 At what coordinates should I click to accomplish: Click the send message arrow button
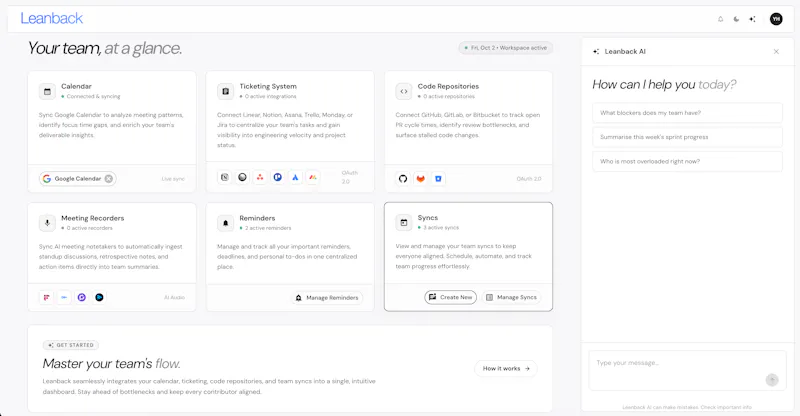[772, 380]
